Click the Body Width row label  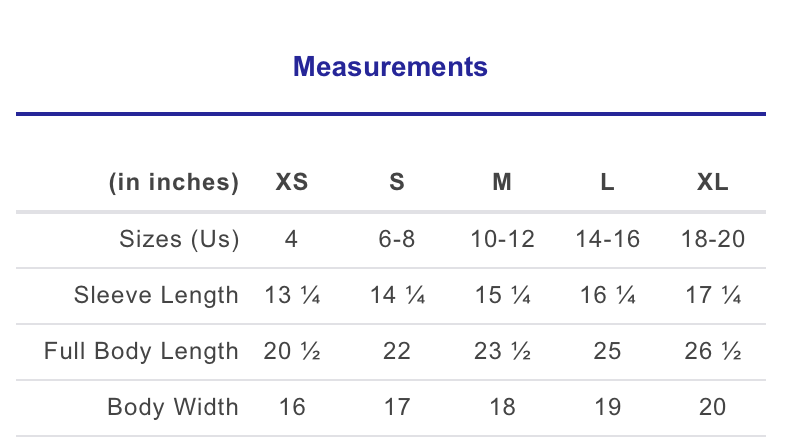pyautogui.click(x=173, y=407)
